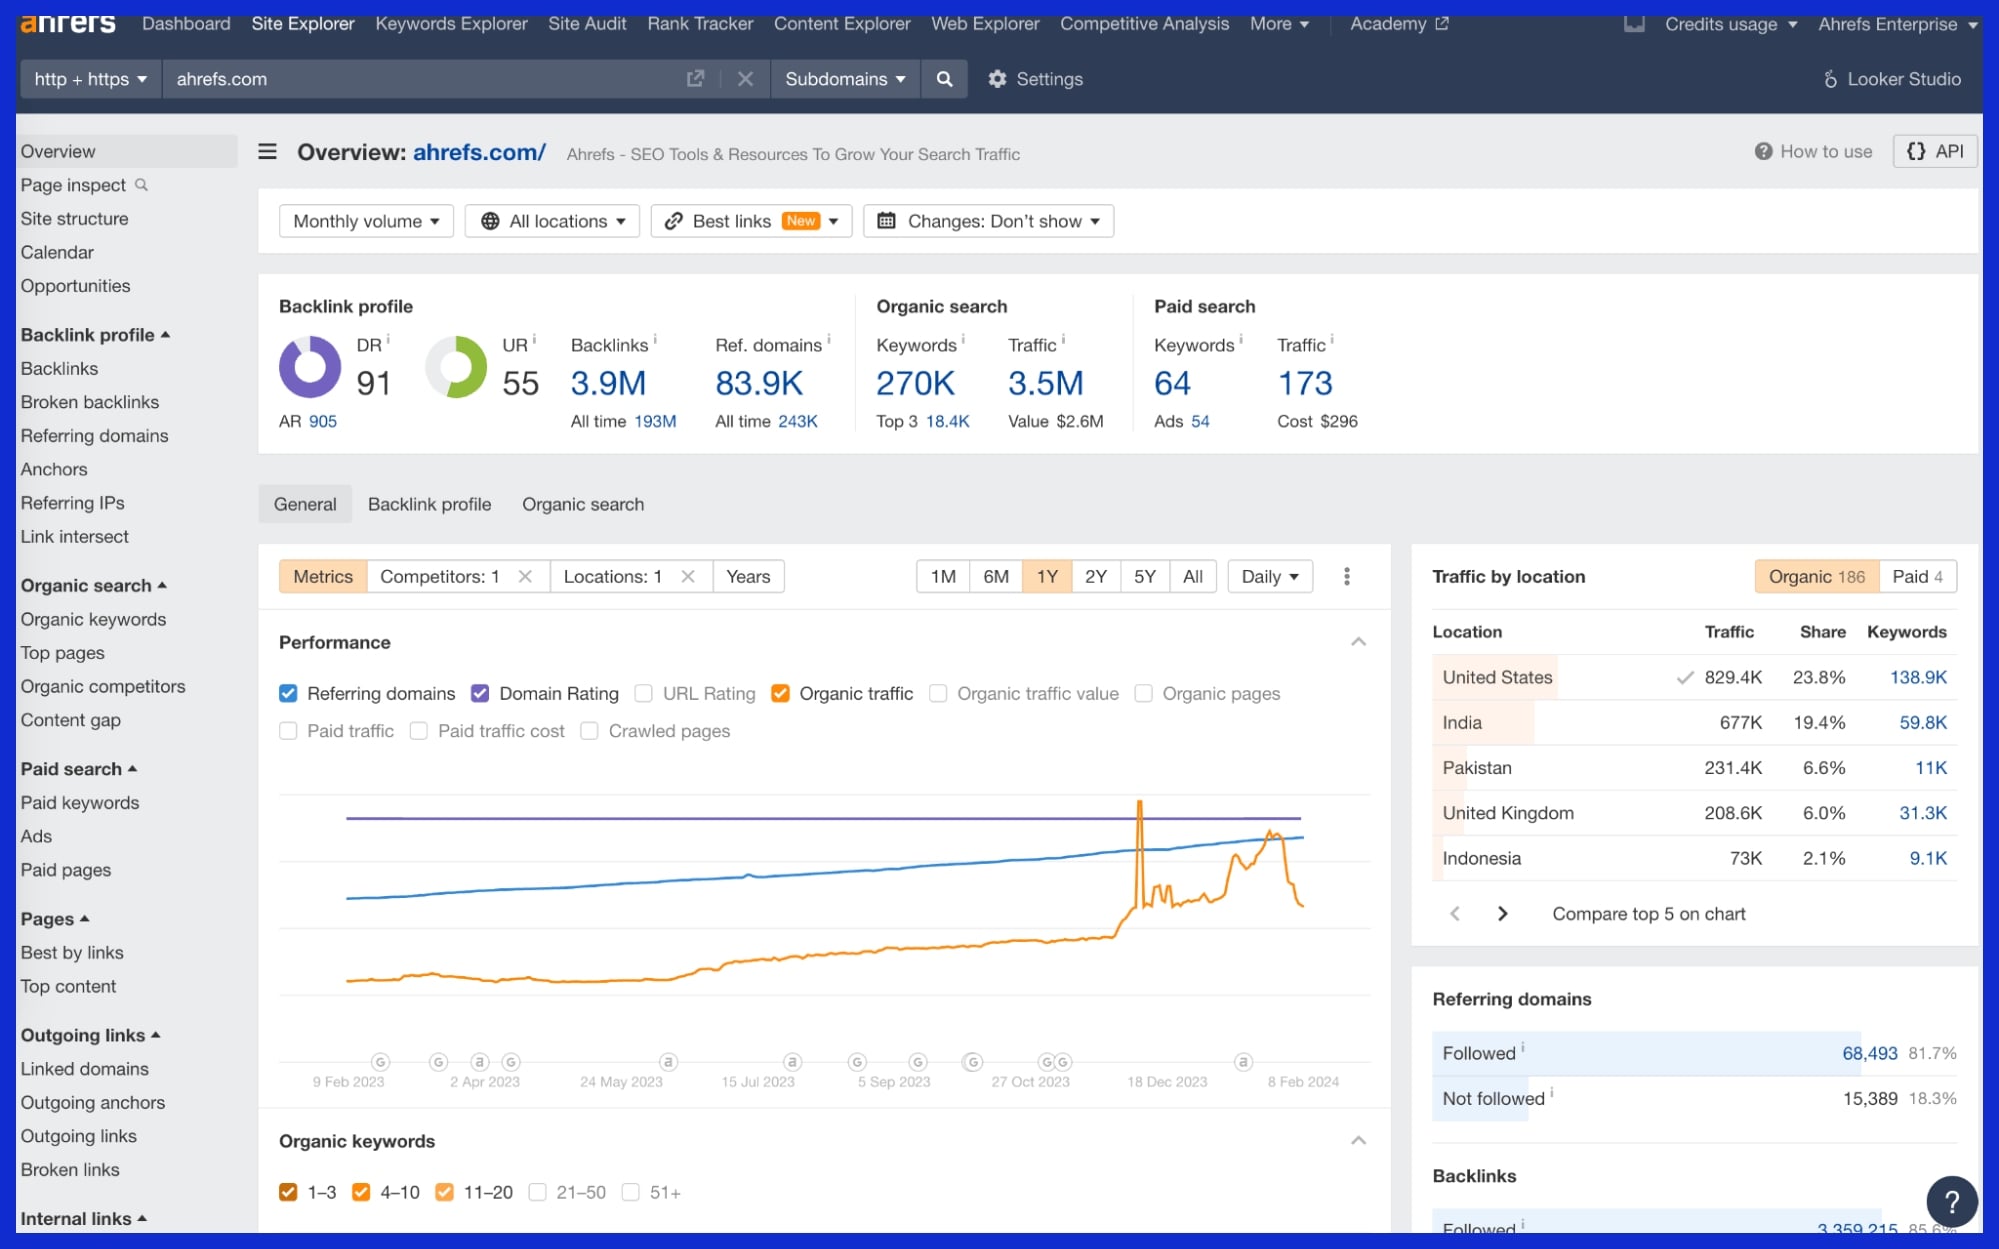1999x1249 pixels.
Task: Enable URL Rating metric
Action: (x=644, y=693)
